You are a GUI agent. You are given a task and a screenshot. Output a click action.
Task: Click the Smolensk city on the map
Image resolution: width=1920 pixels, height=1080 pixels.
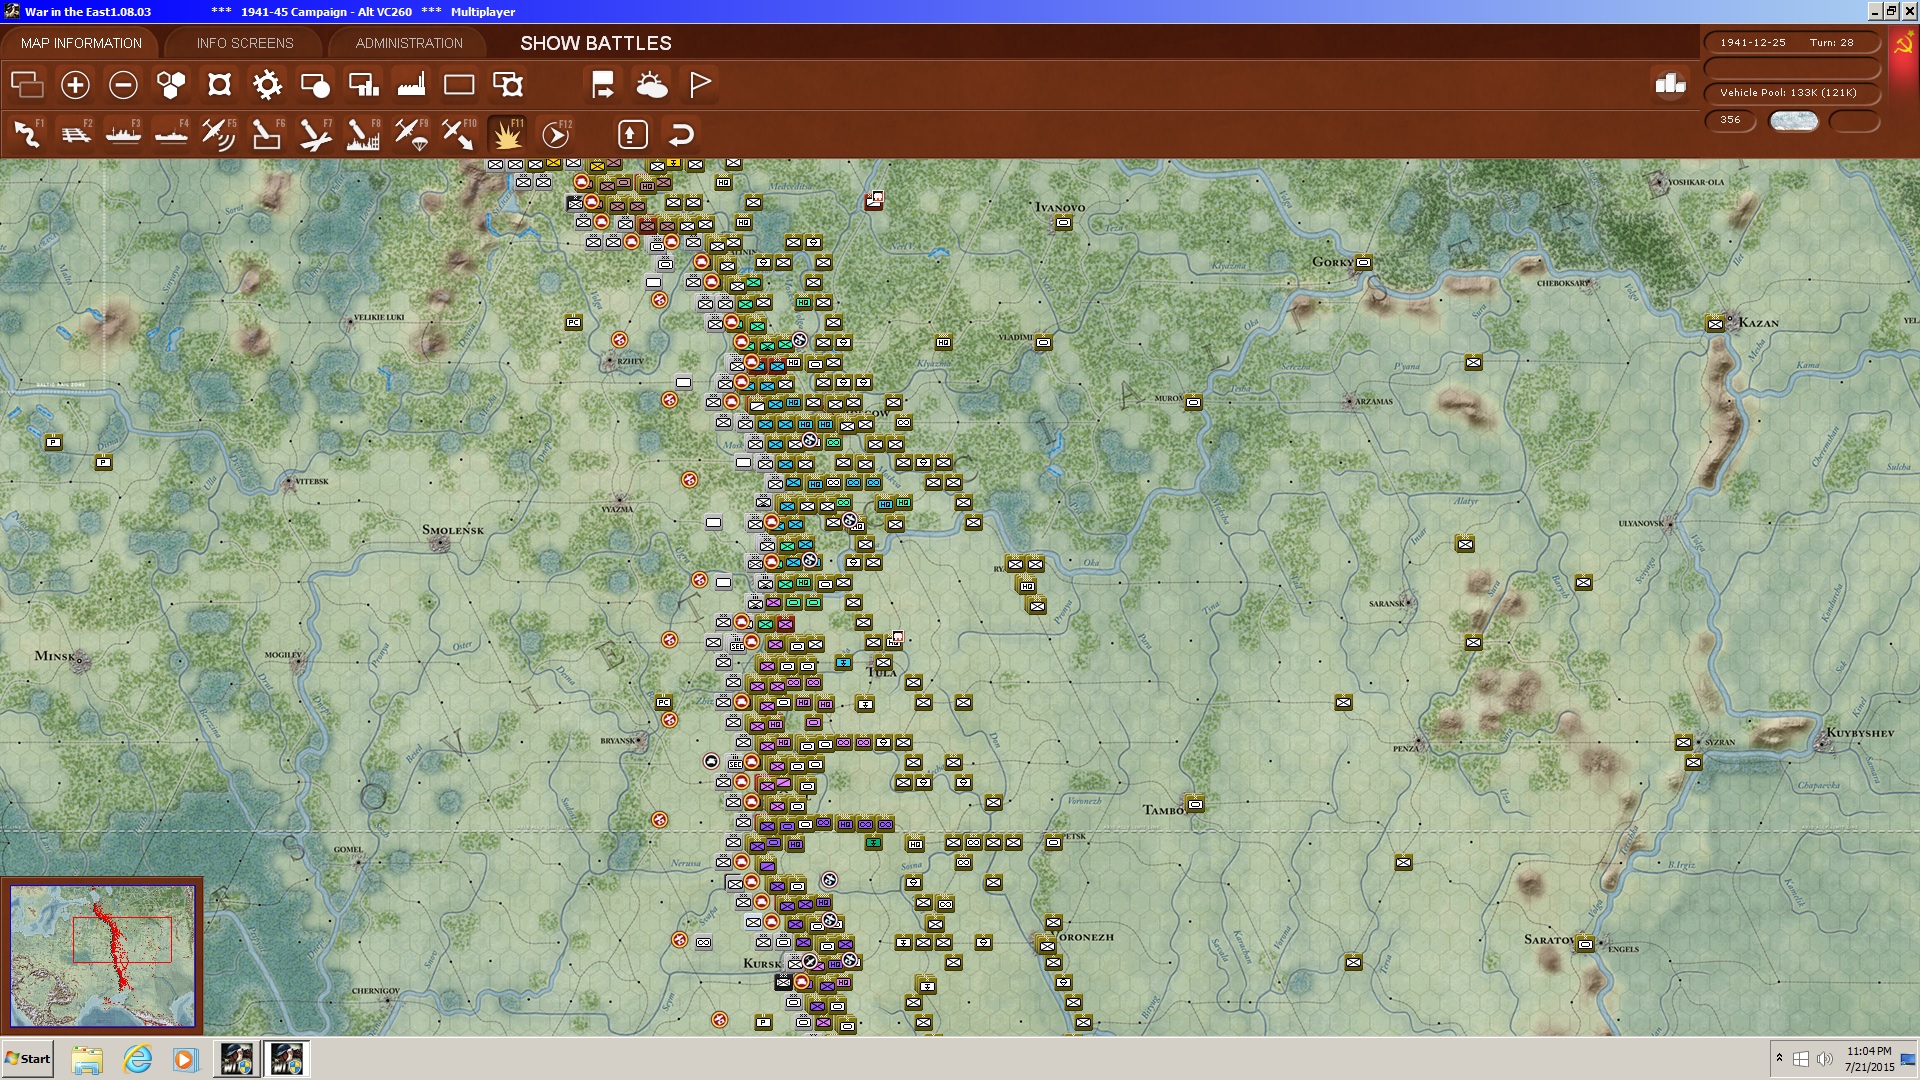click(x=439, y=543)
